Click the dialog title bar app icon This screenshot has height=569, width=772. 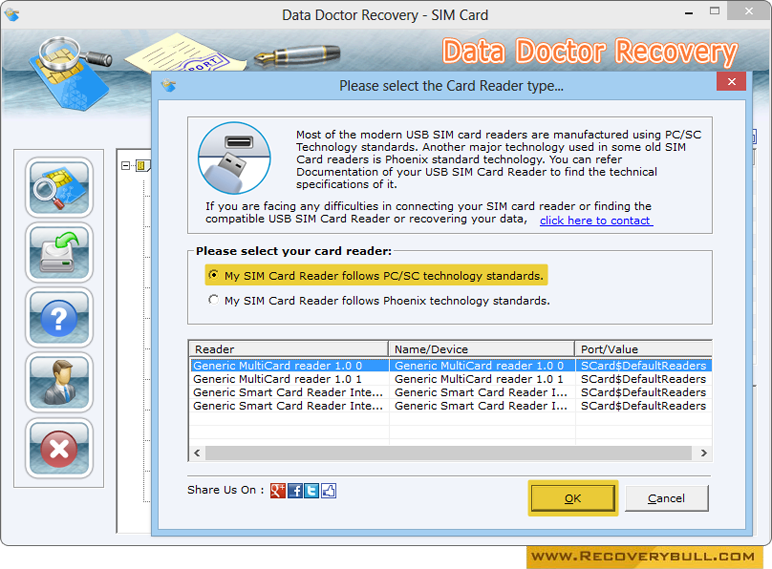tap(169, 86)
